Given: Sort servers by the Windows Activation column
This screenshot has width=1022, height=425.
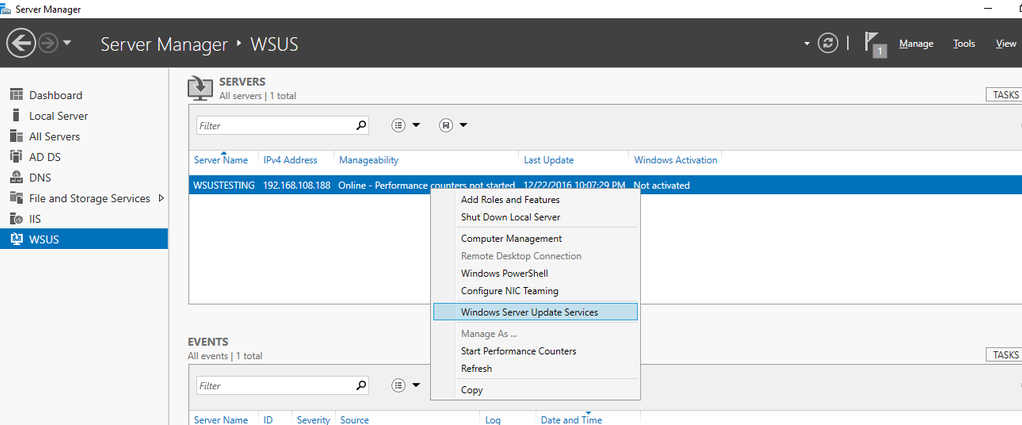Looking at the screenshot, I should coord(675,160).
